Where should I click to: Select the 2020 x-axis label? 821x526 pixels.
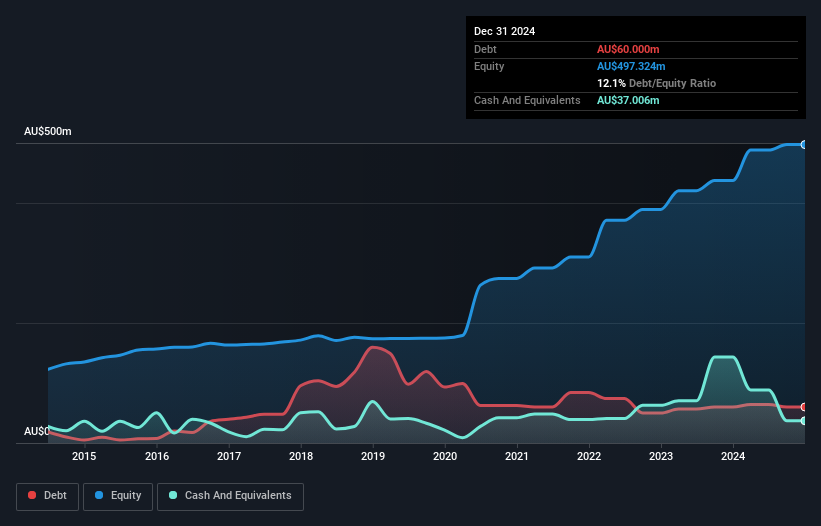coord(445,456)
